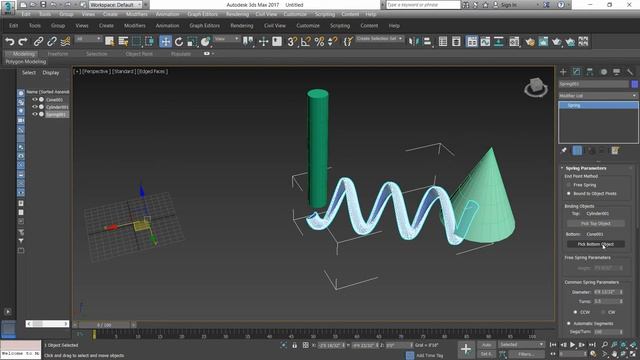Click the Select and Manipulate icon
640x360 pixels.
click(x=263, y=41)
